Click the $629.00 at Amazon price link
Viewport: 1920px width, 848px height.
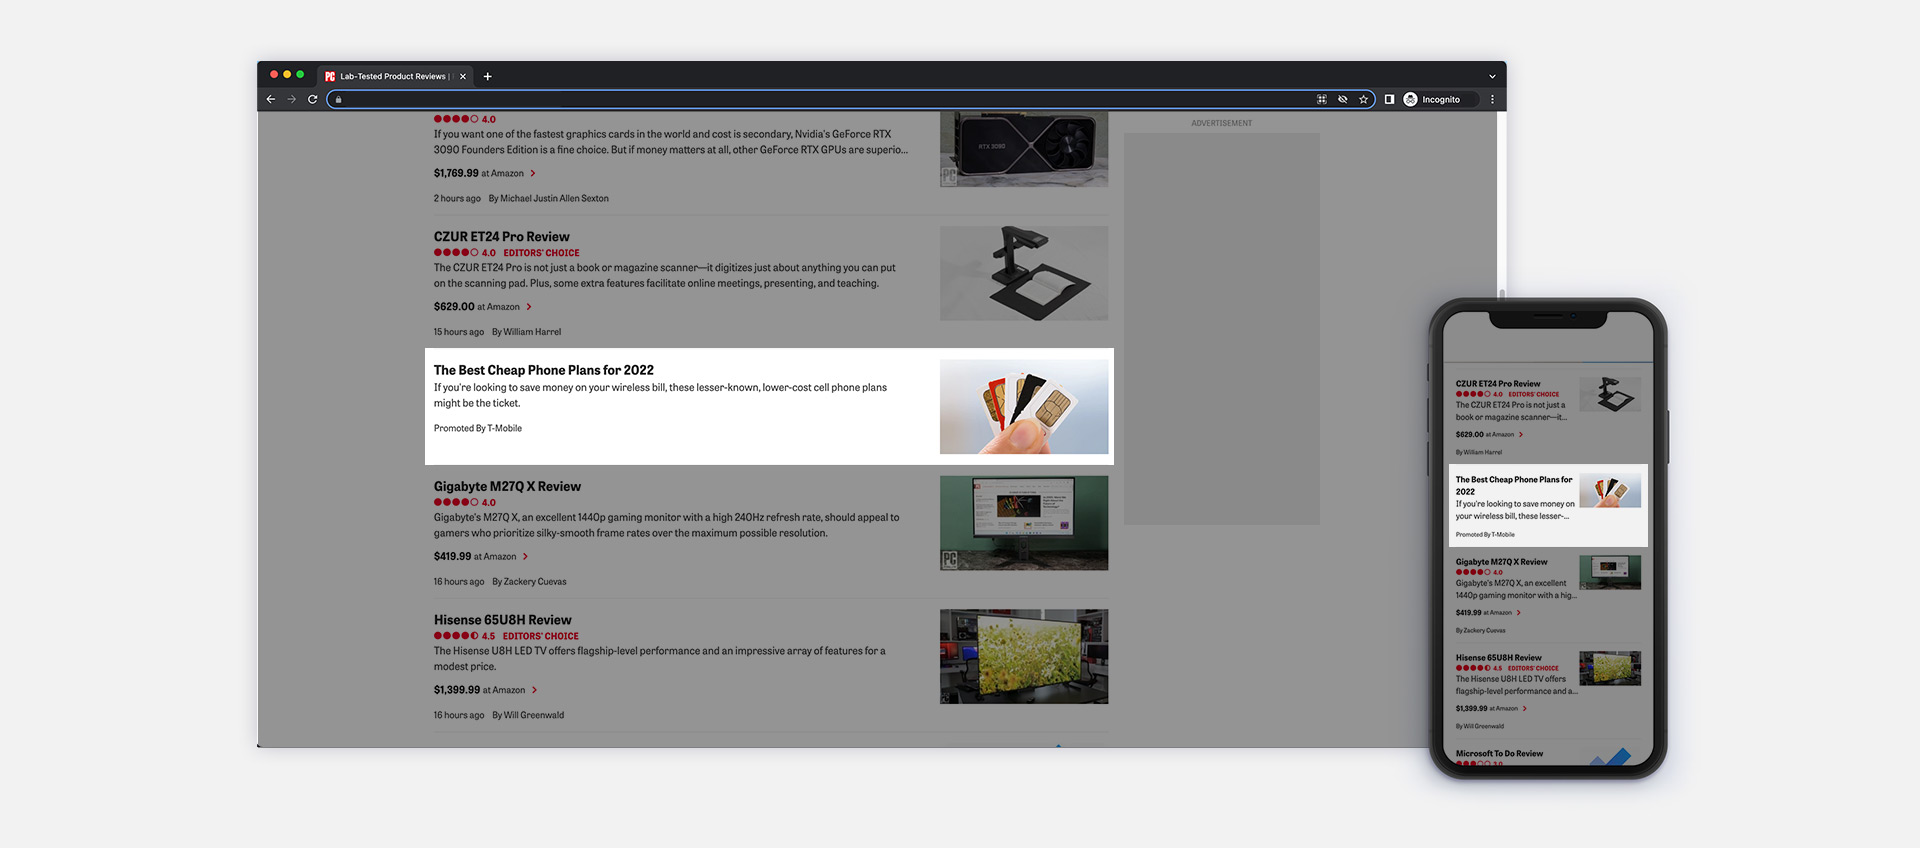click(477, 307)
